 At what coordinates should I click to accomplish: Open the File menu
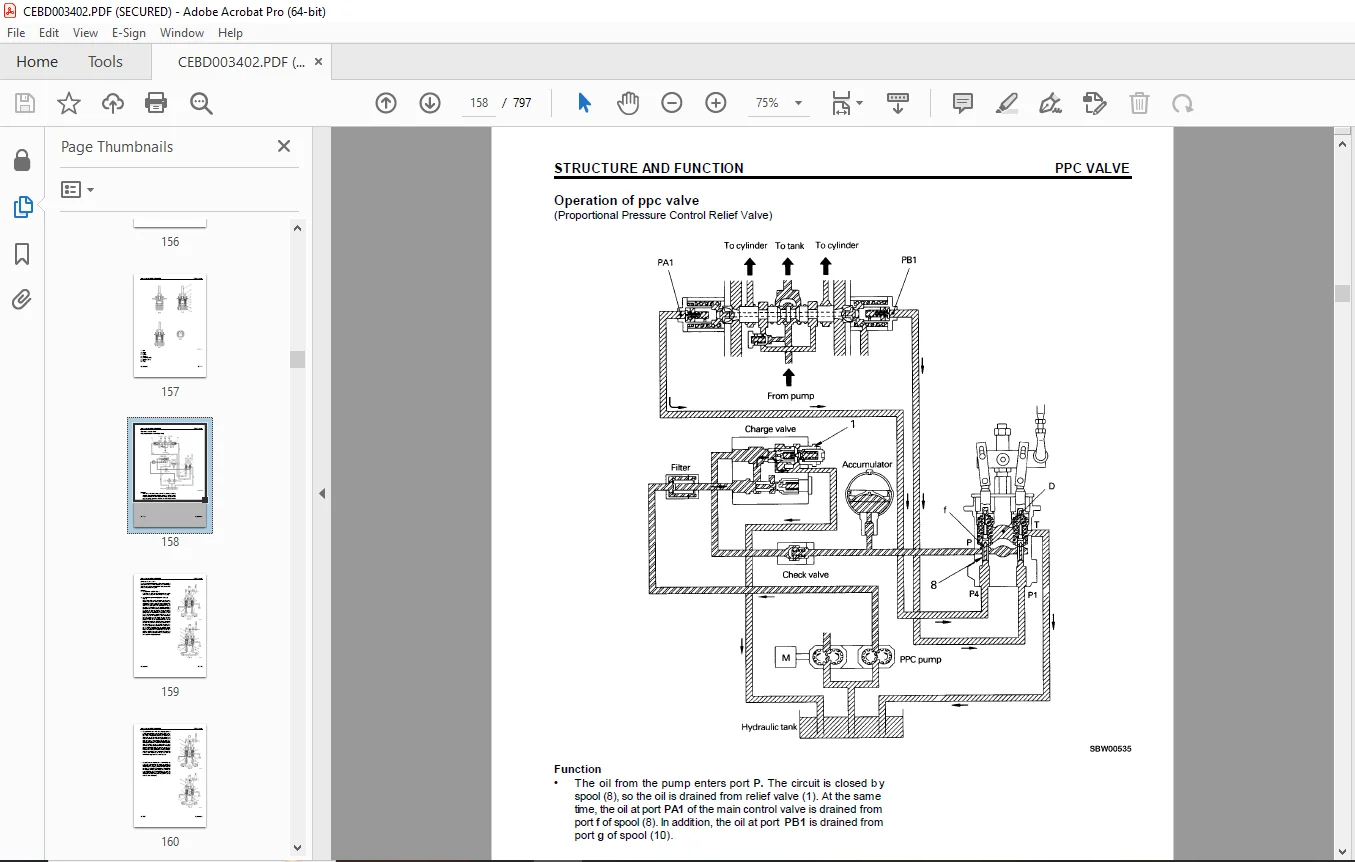click(16, 33)
